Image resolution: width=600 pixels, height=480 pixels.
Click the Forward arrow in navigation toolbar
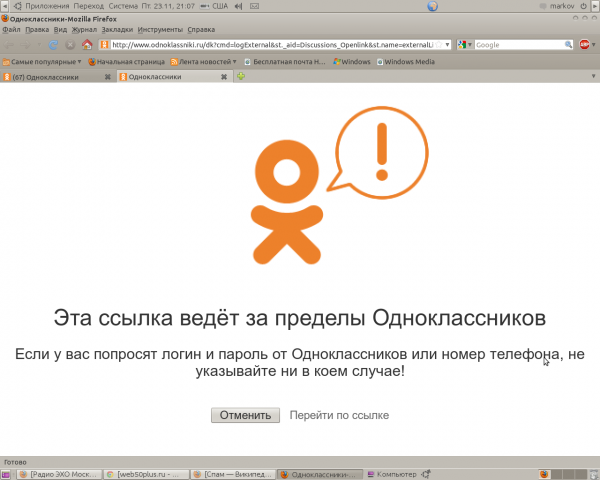click(x=25, y=45)
